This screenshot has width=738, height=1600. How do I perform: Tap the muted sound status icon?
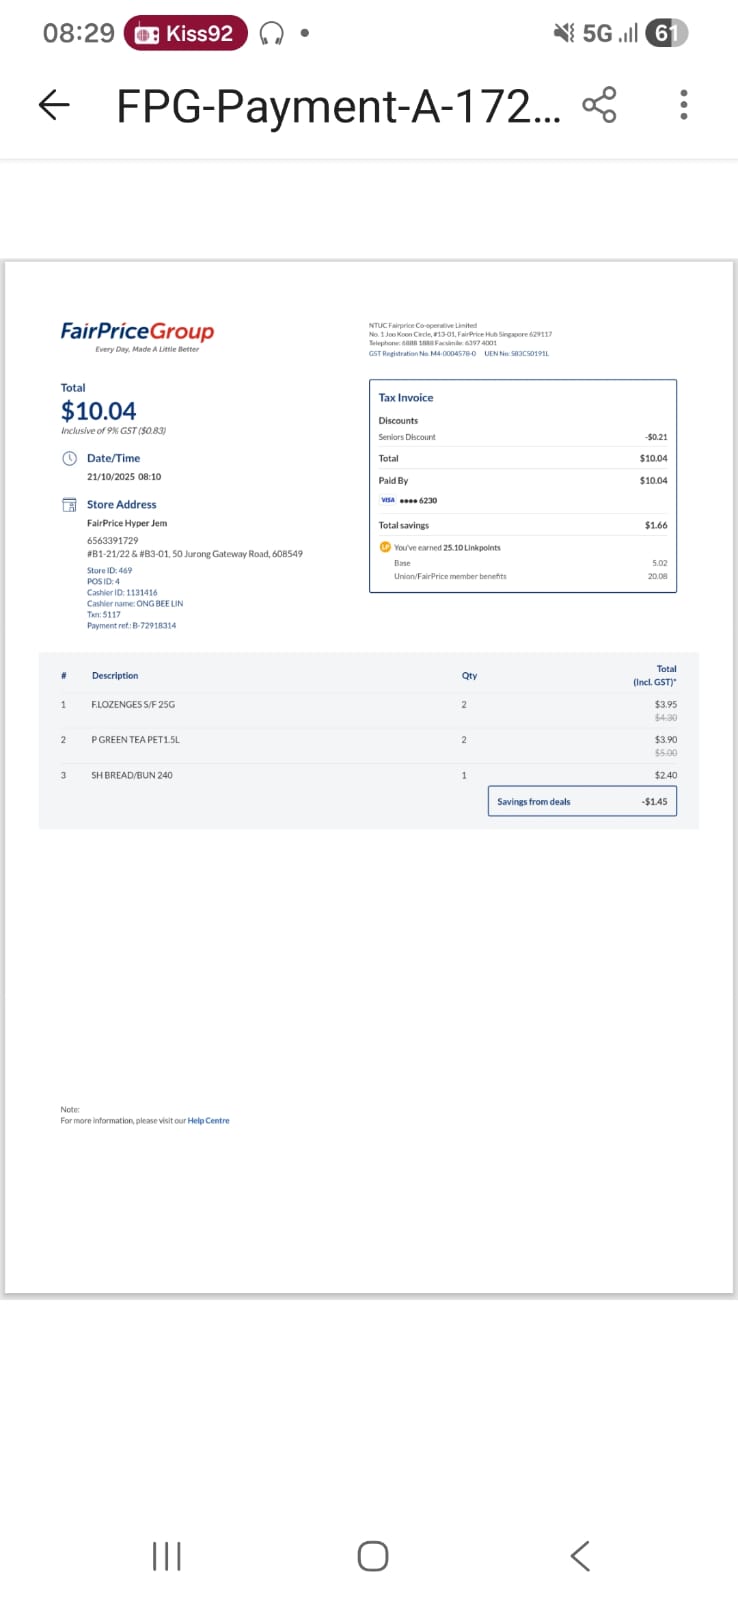[x=564, y=33]
